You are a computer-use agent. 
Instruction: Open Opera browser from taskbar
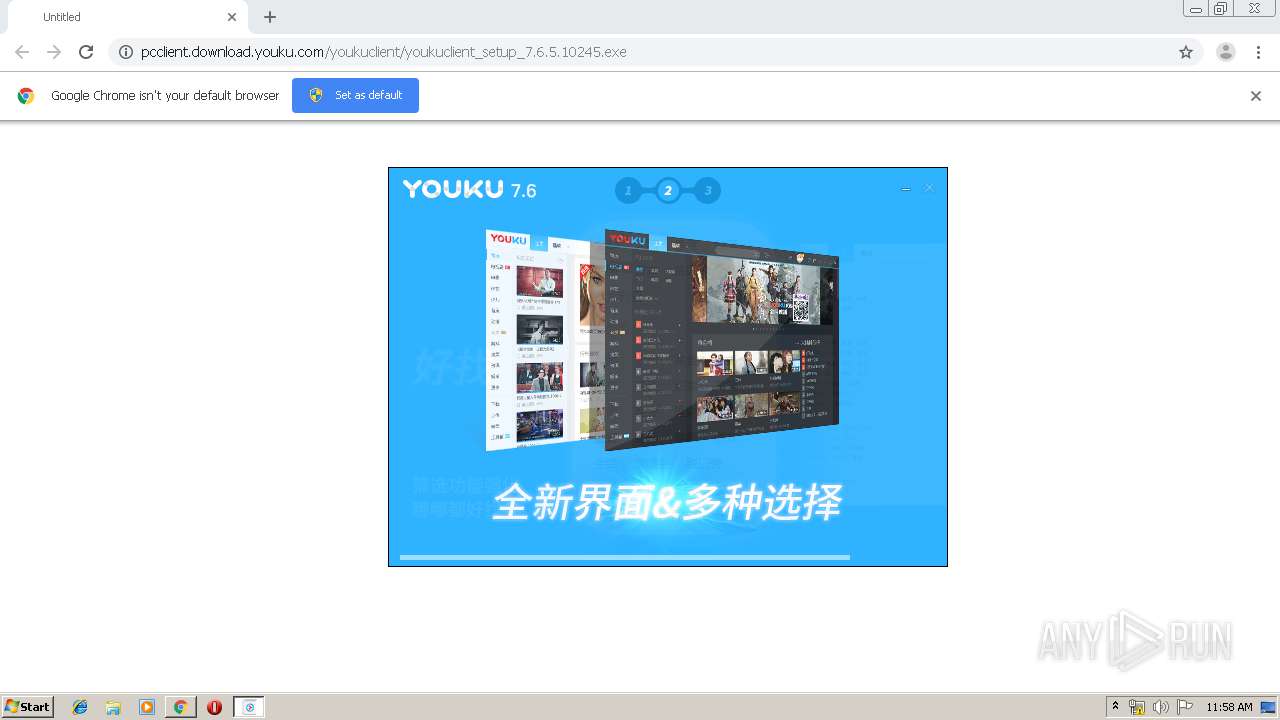click(214, 707)
